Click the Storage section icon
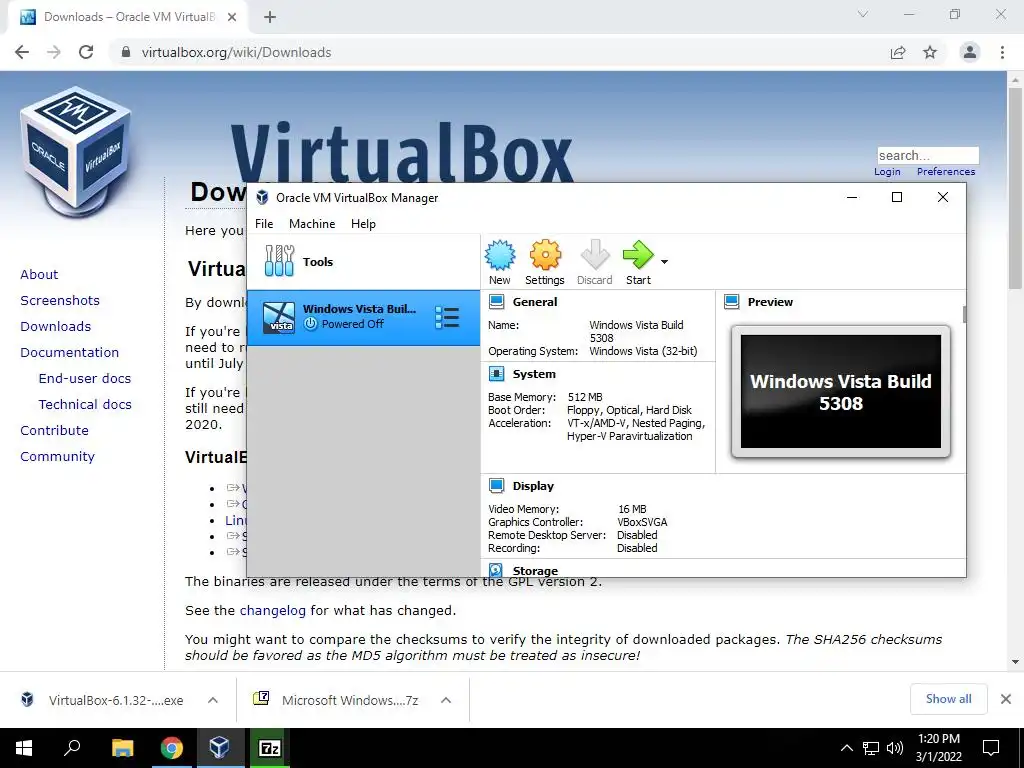Image resolution: width=1024 pixels, height=768 pixels. [496, 570]
